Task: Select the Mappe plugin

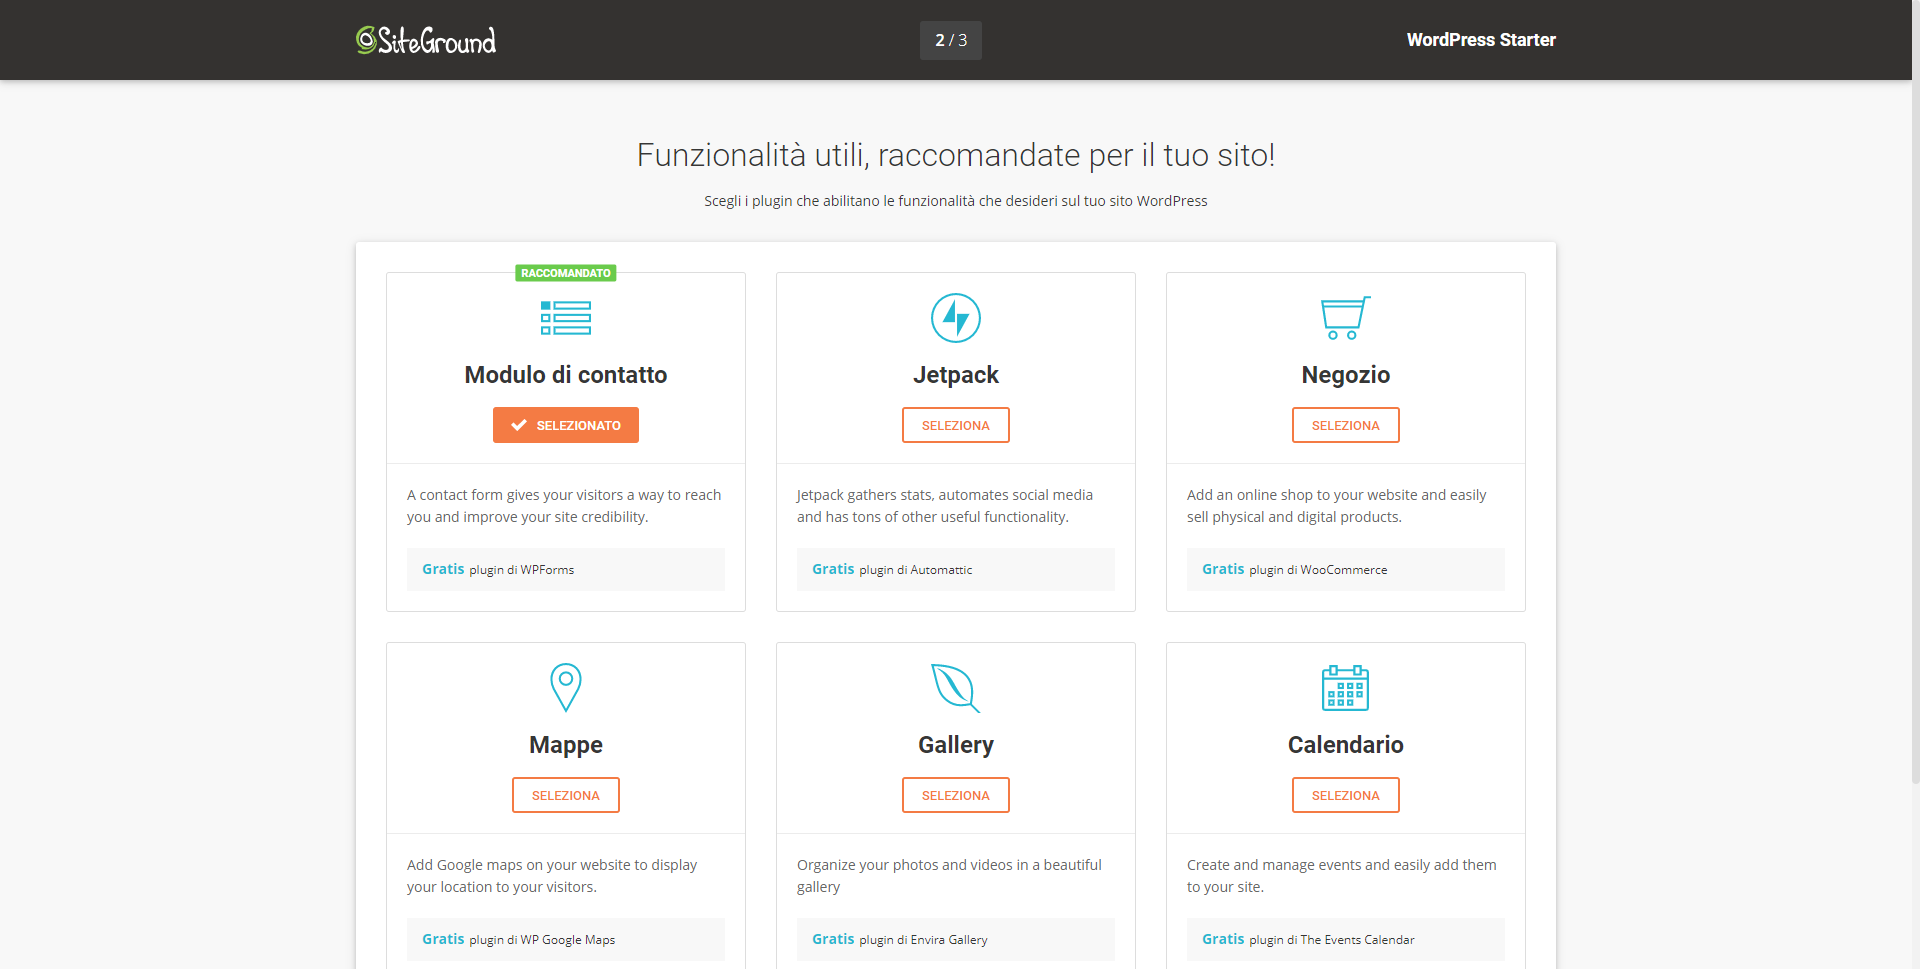Action: coord(565,795)
